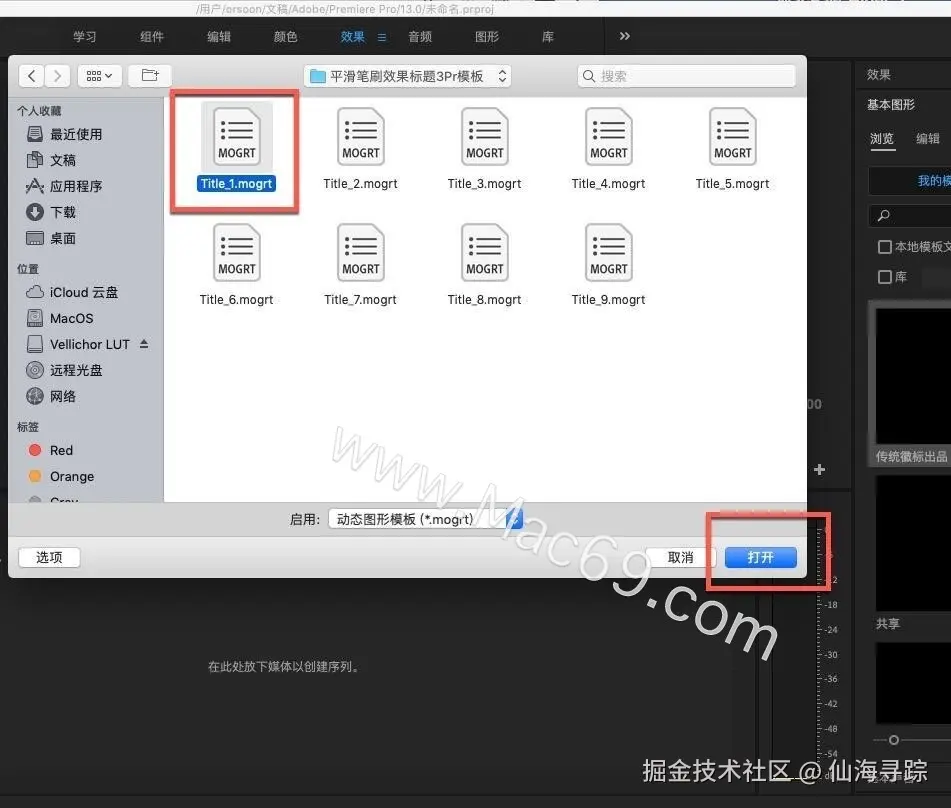The height and width of the screenshot is (808, 951).
Task: Click the 取消 button
Action: point(680,557)
